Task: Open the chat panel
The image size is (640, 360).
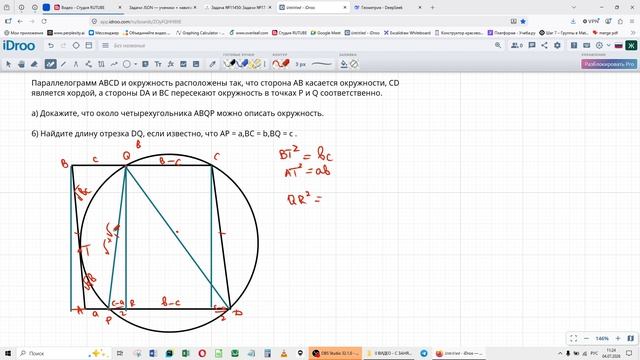Action: (532, 45)
